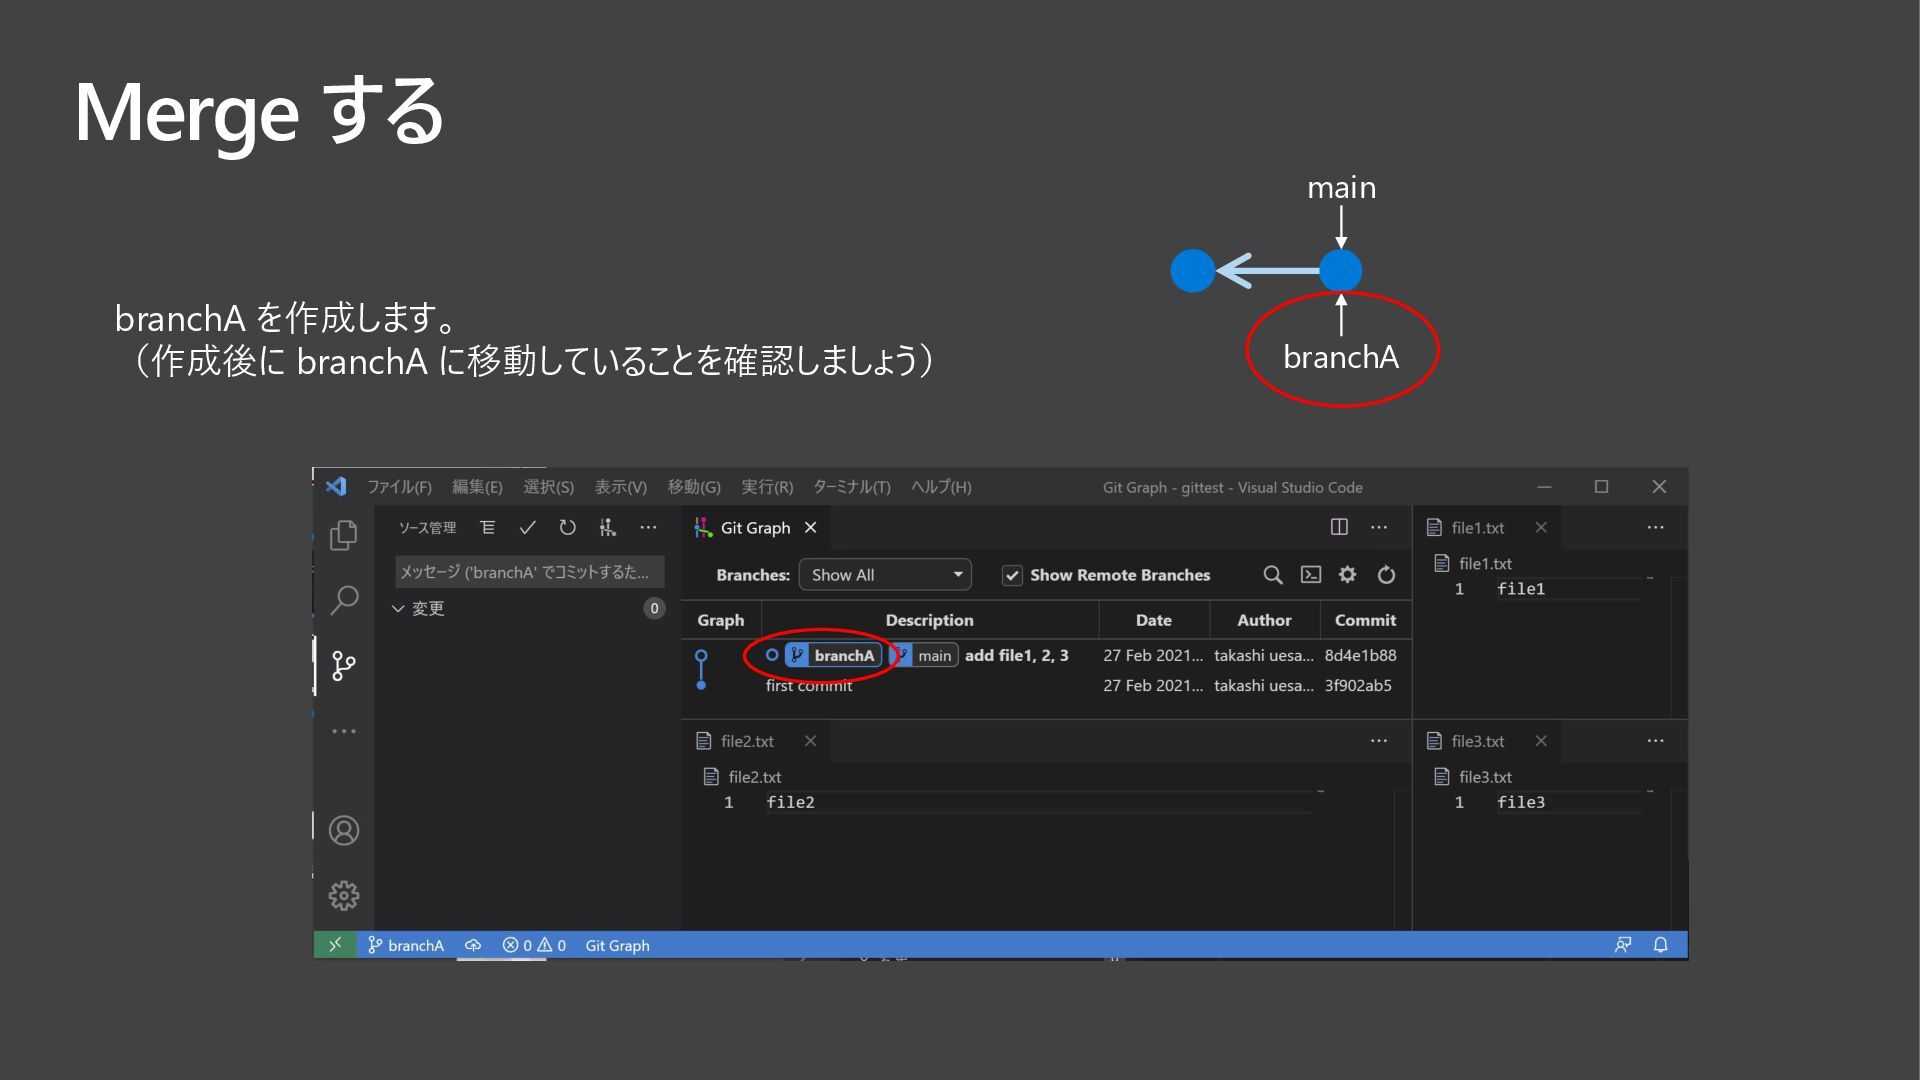The image size is (1920, 1080).
Task: Open the ターミナル(T) menu
Action: coord(851,487)
